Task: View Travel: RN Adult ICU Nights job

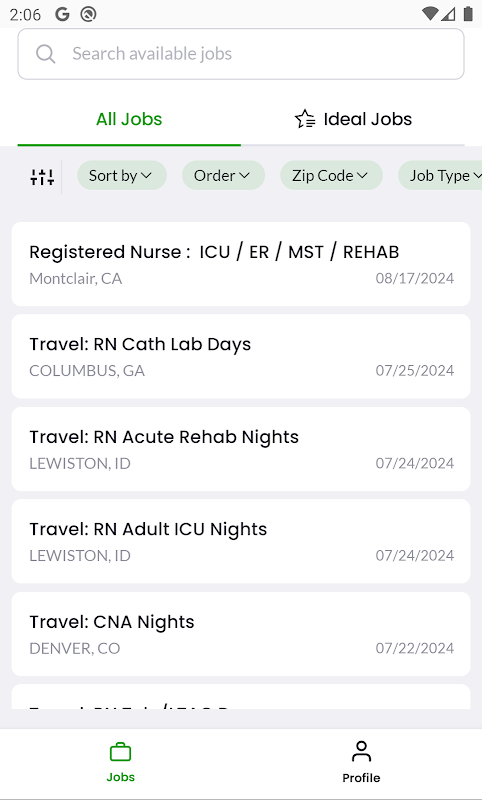Action: 241,541
